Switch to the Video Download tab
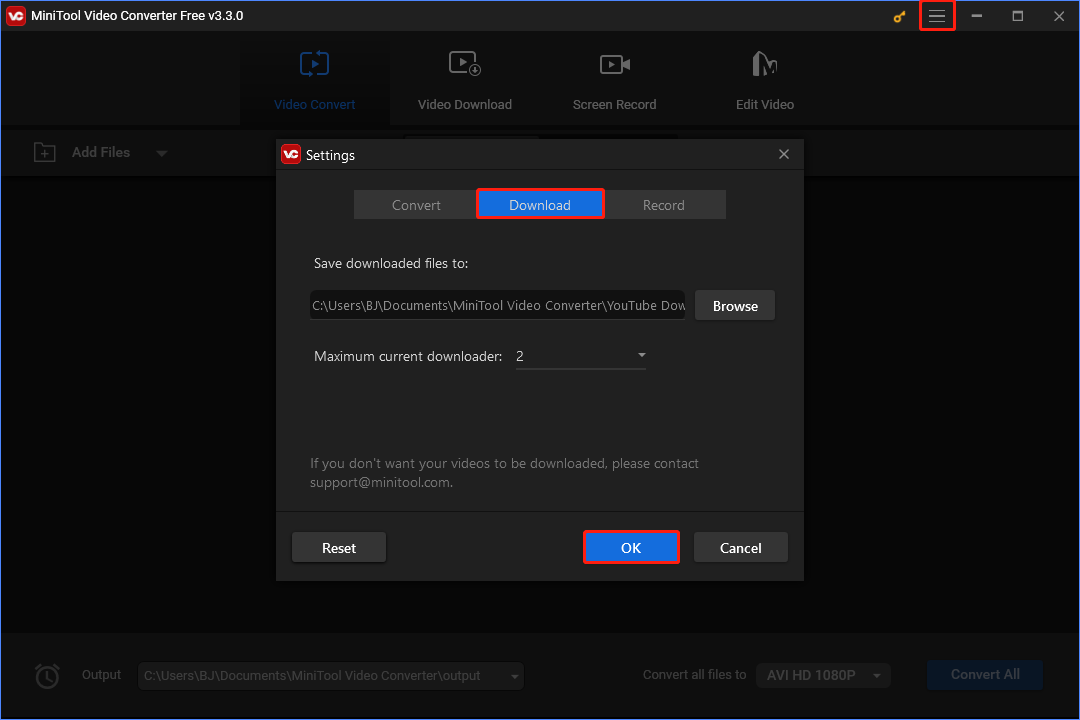This screenshot has width=1080, height=720. (x=465, y=81)
